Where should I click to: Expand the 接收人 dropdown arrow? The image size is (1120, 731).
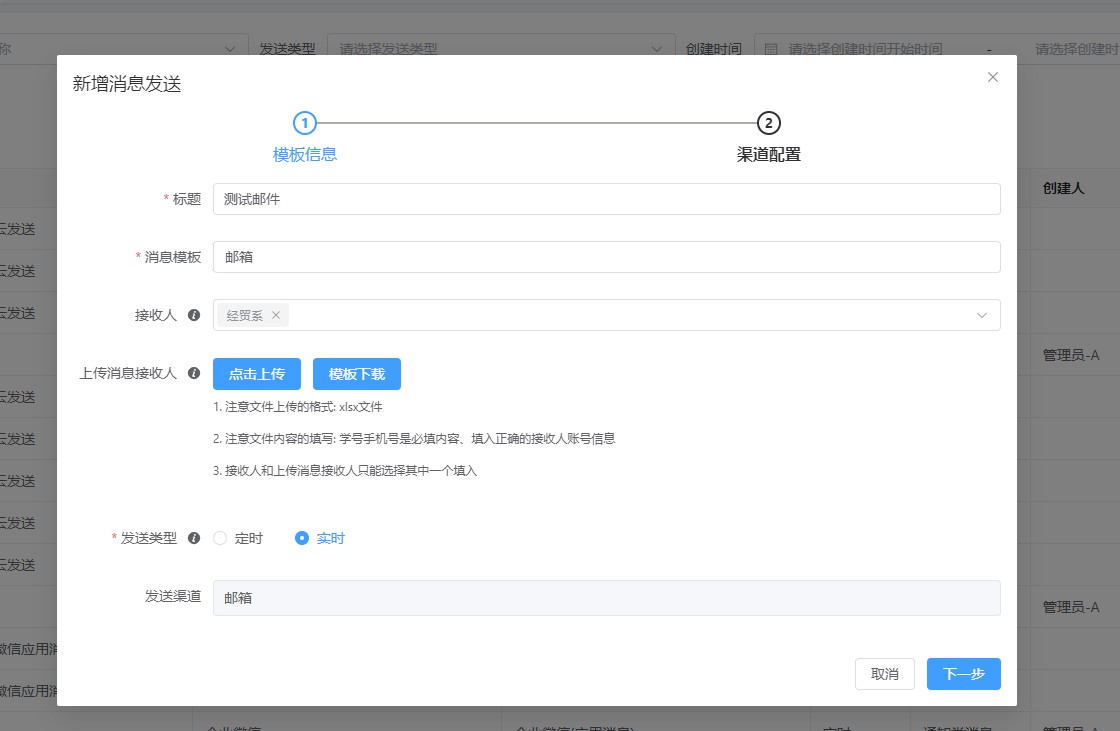(x=982, y=315)
